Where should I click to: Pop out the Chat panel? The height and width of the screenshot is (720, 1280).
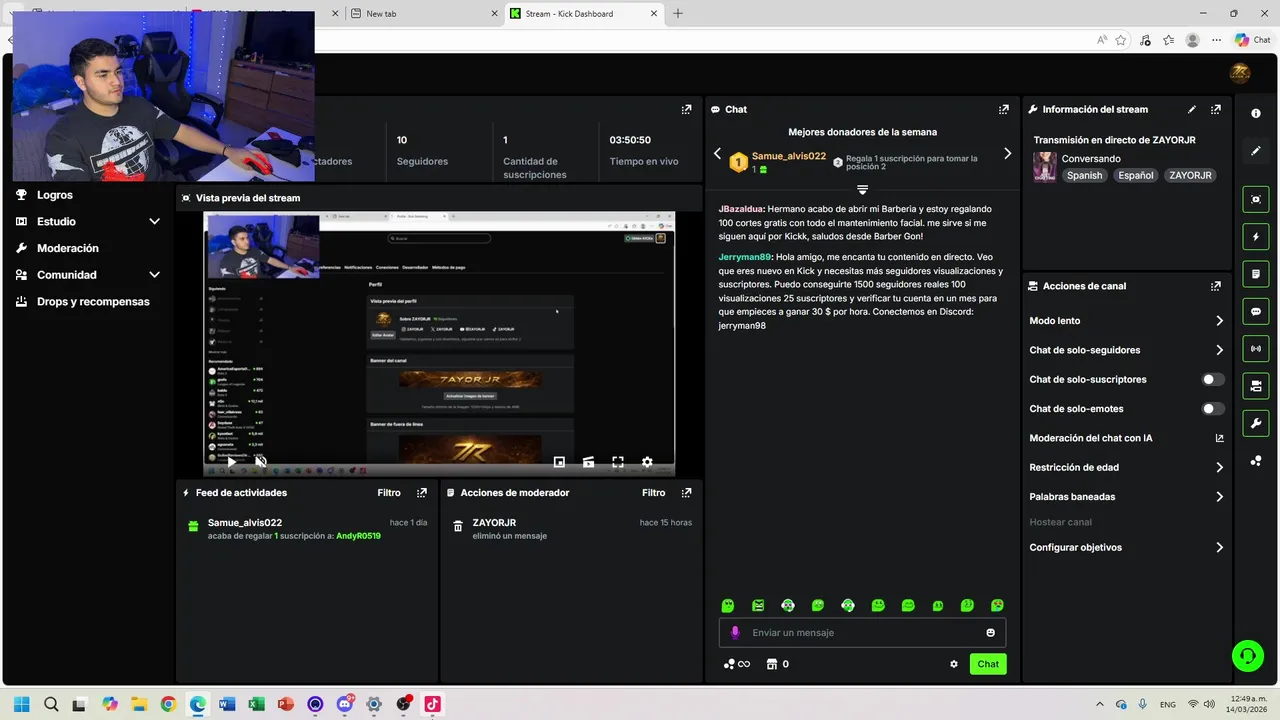tap(1004, 109)
